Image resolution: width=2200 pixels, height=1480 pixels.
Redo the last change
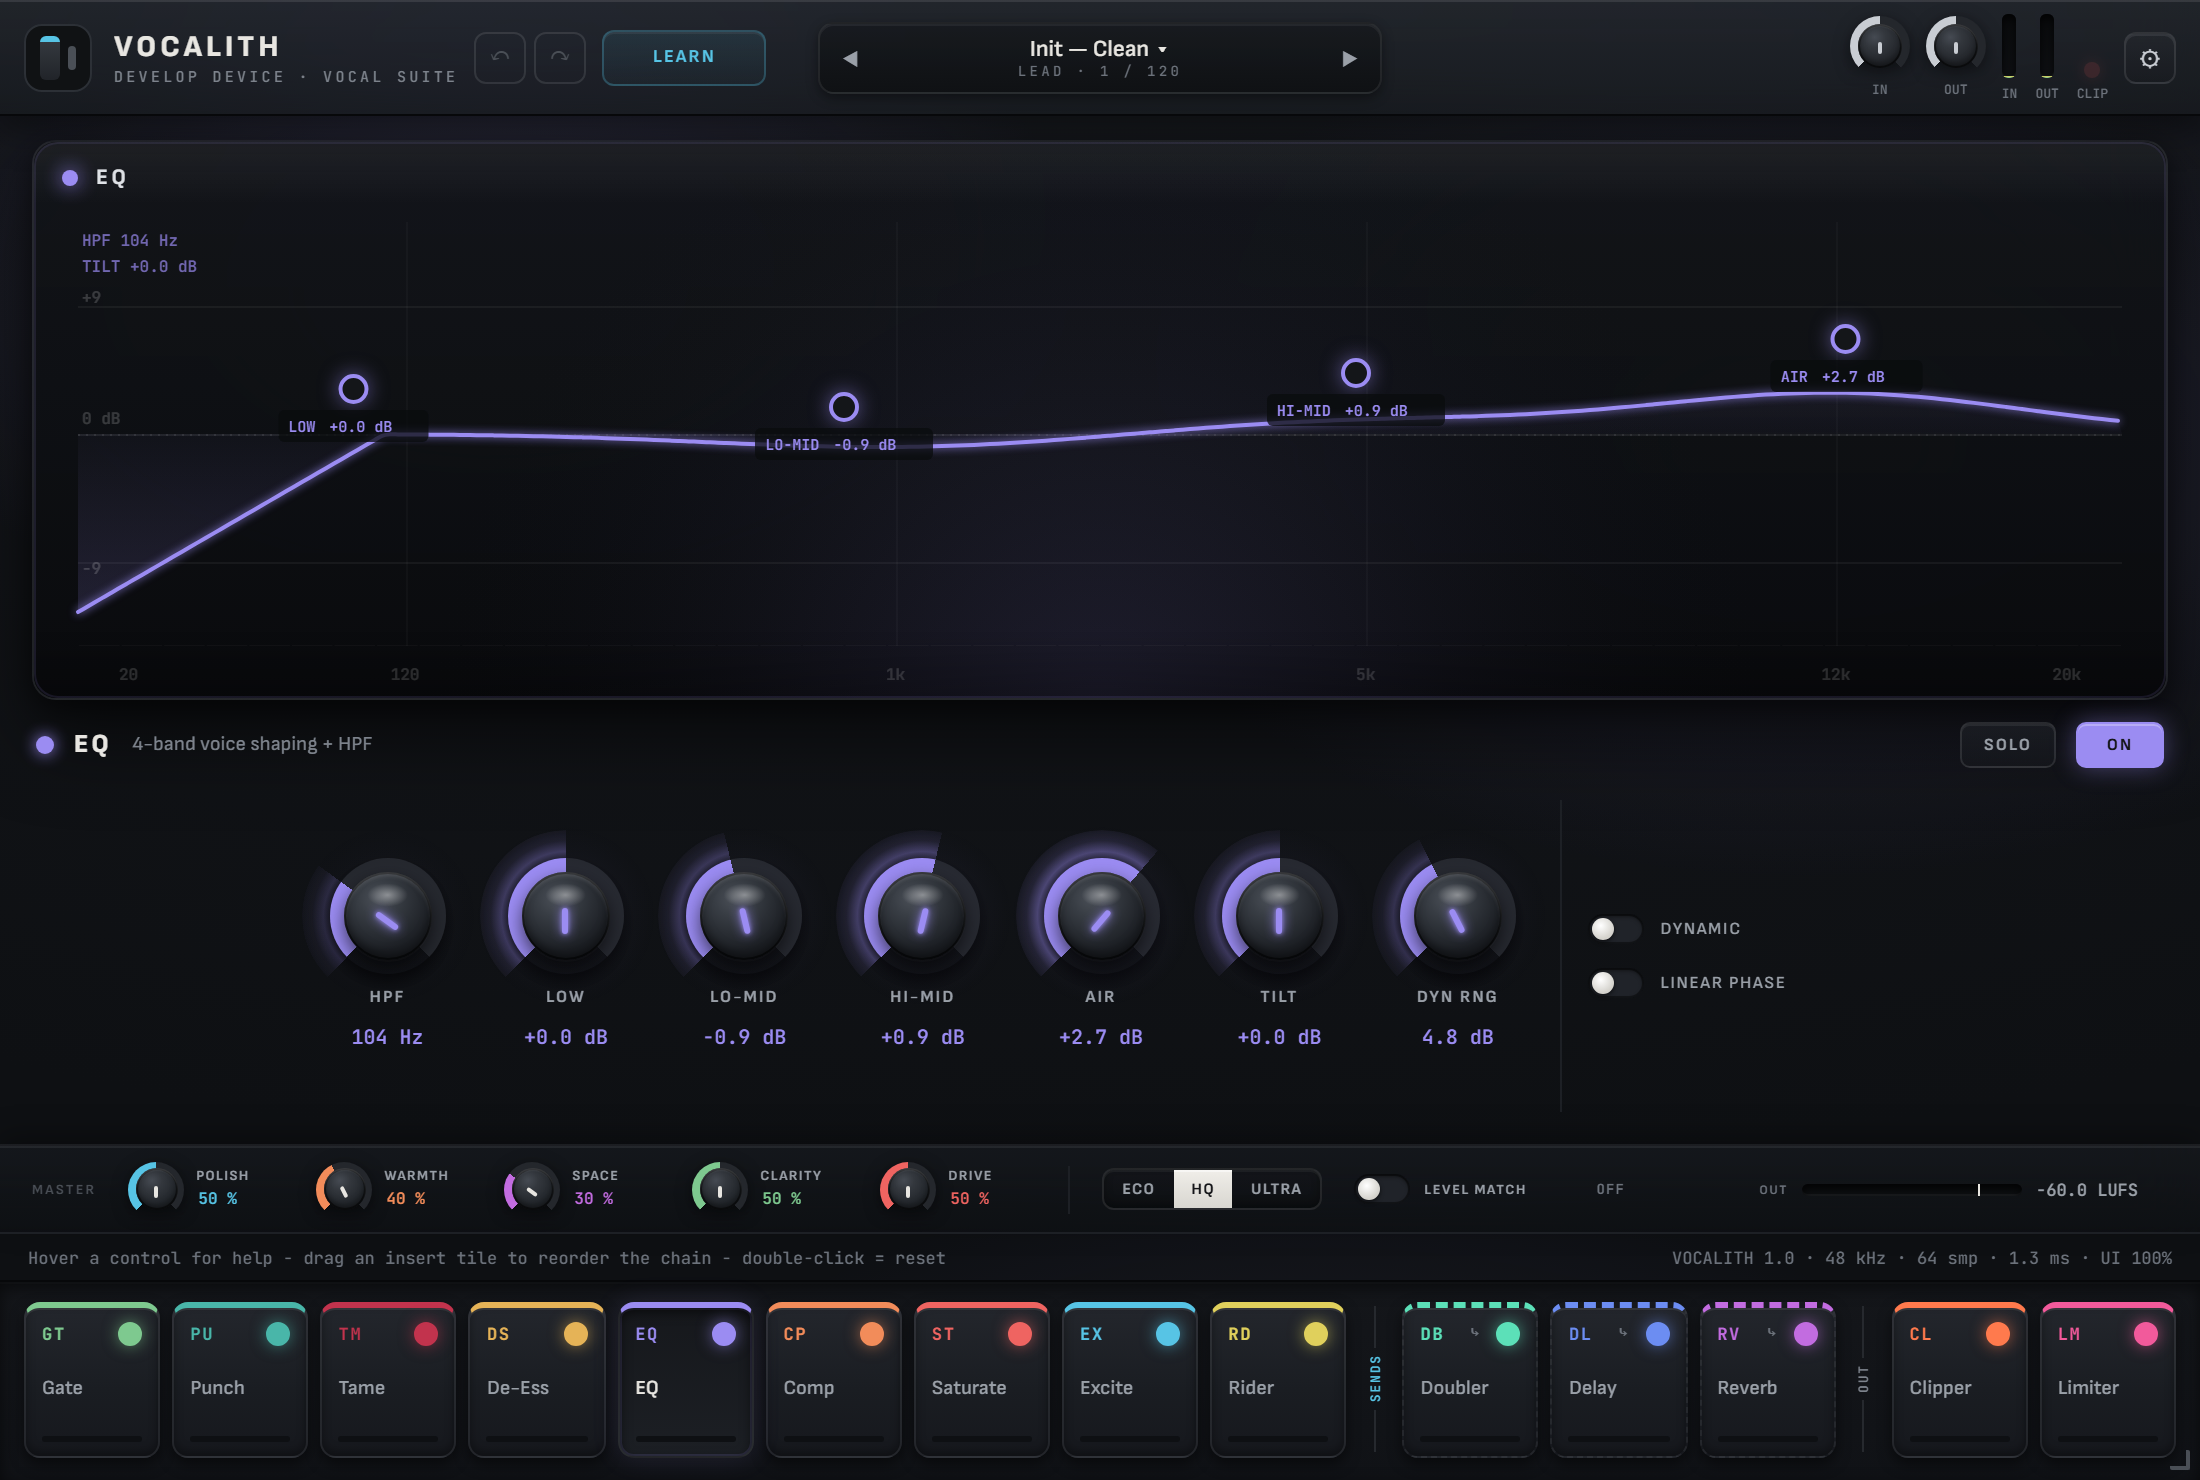pyautogui.click(x=560, y=57)
